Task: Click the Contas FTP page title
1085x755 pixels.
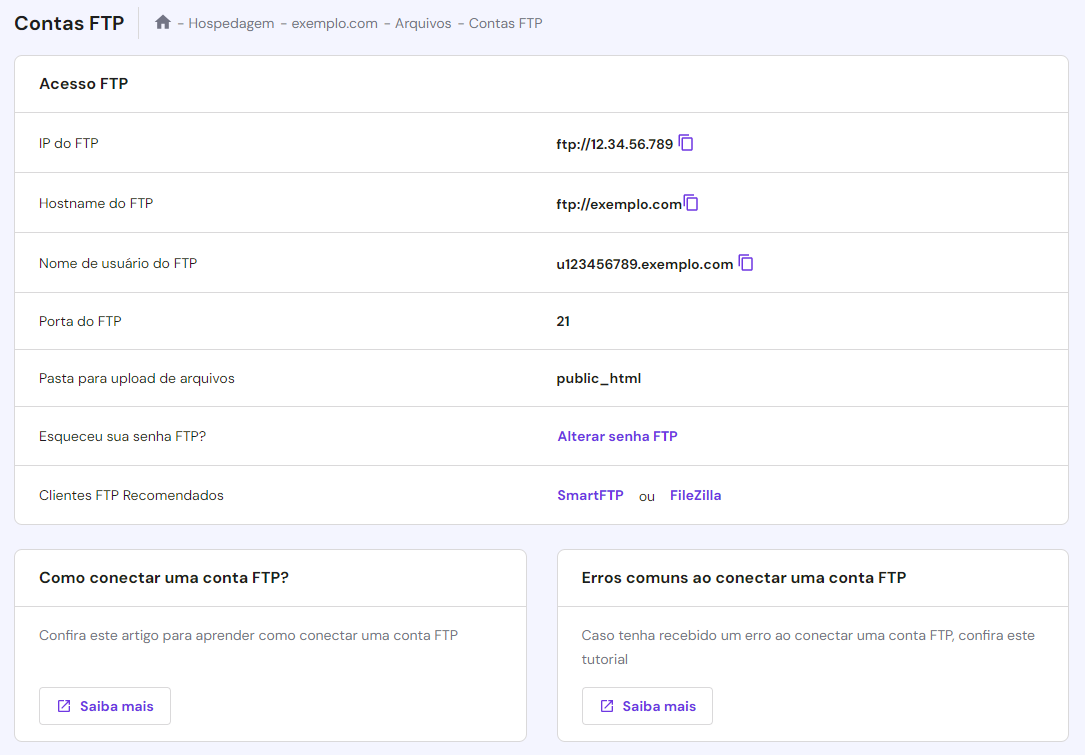Action: (68, 22)
